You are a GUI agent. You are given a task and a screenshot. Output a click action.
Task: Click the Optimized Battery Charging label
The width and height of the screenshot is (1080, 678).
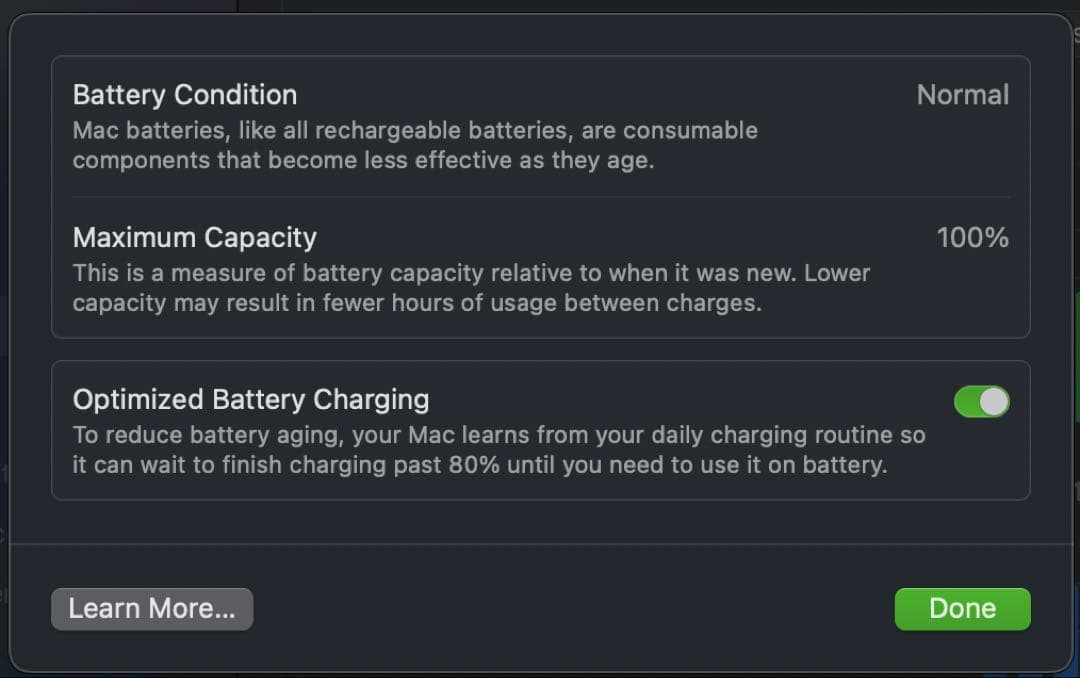250,398
